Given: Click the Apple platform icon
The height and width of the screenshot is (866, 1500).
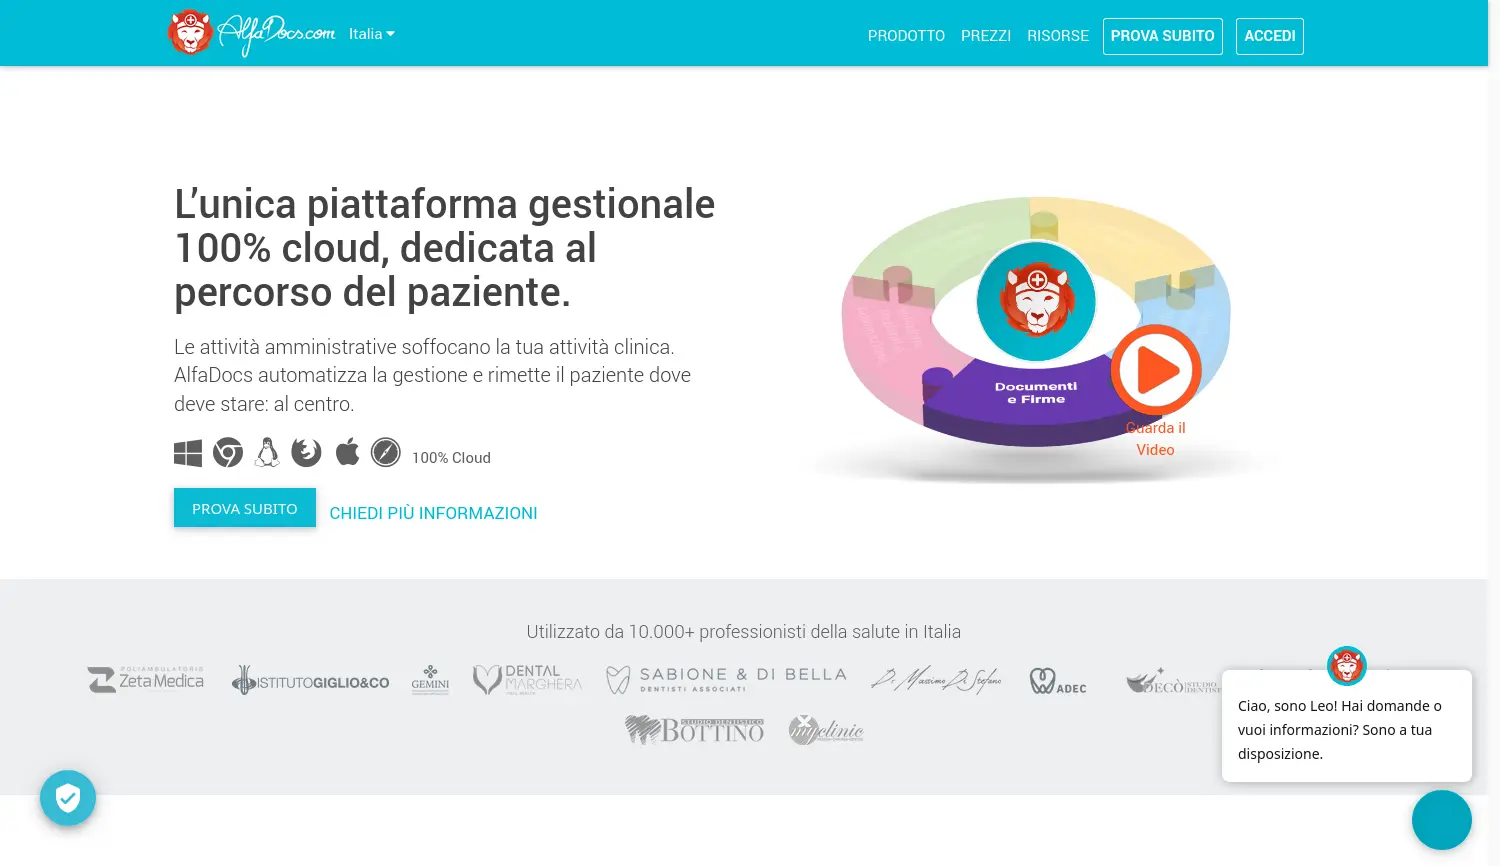Looking at the screenshot, I should tap(347, 452).
